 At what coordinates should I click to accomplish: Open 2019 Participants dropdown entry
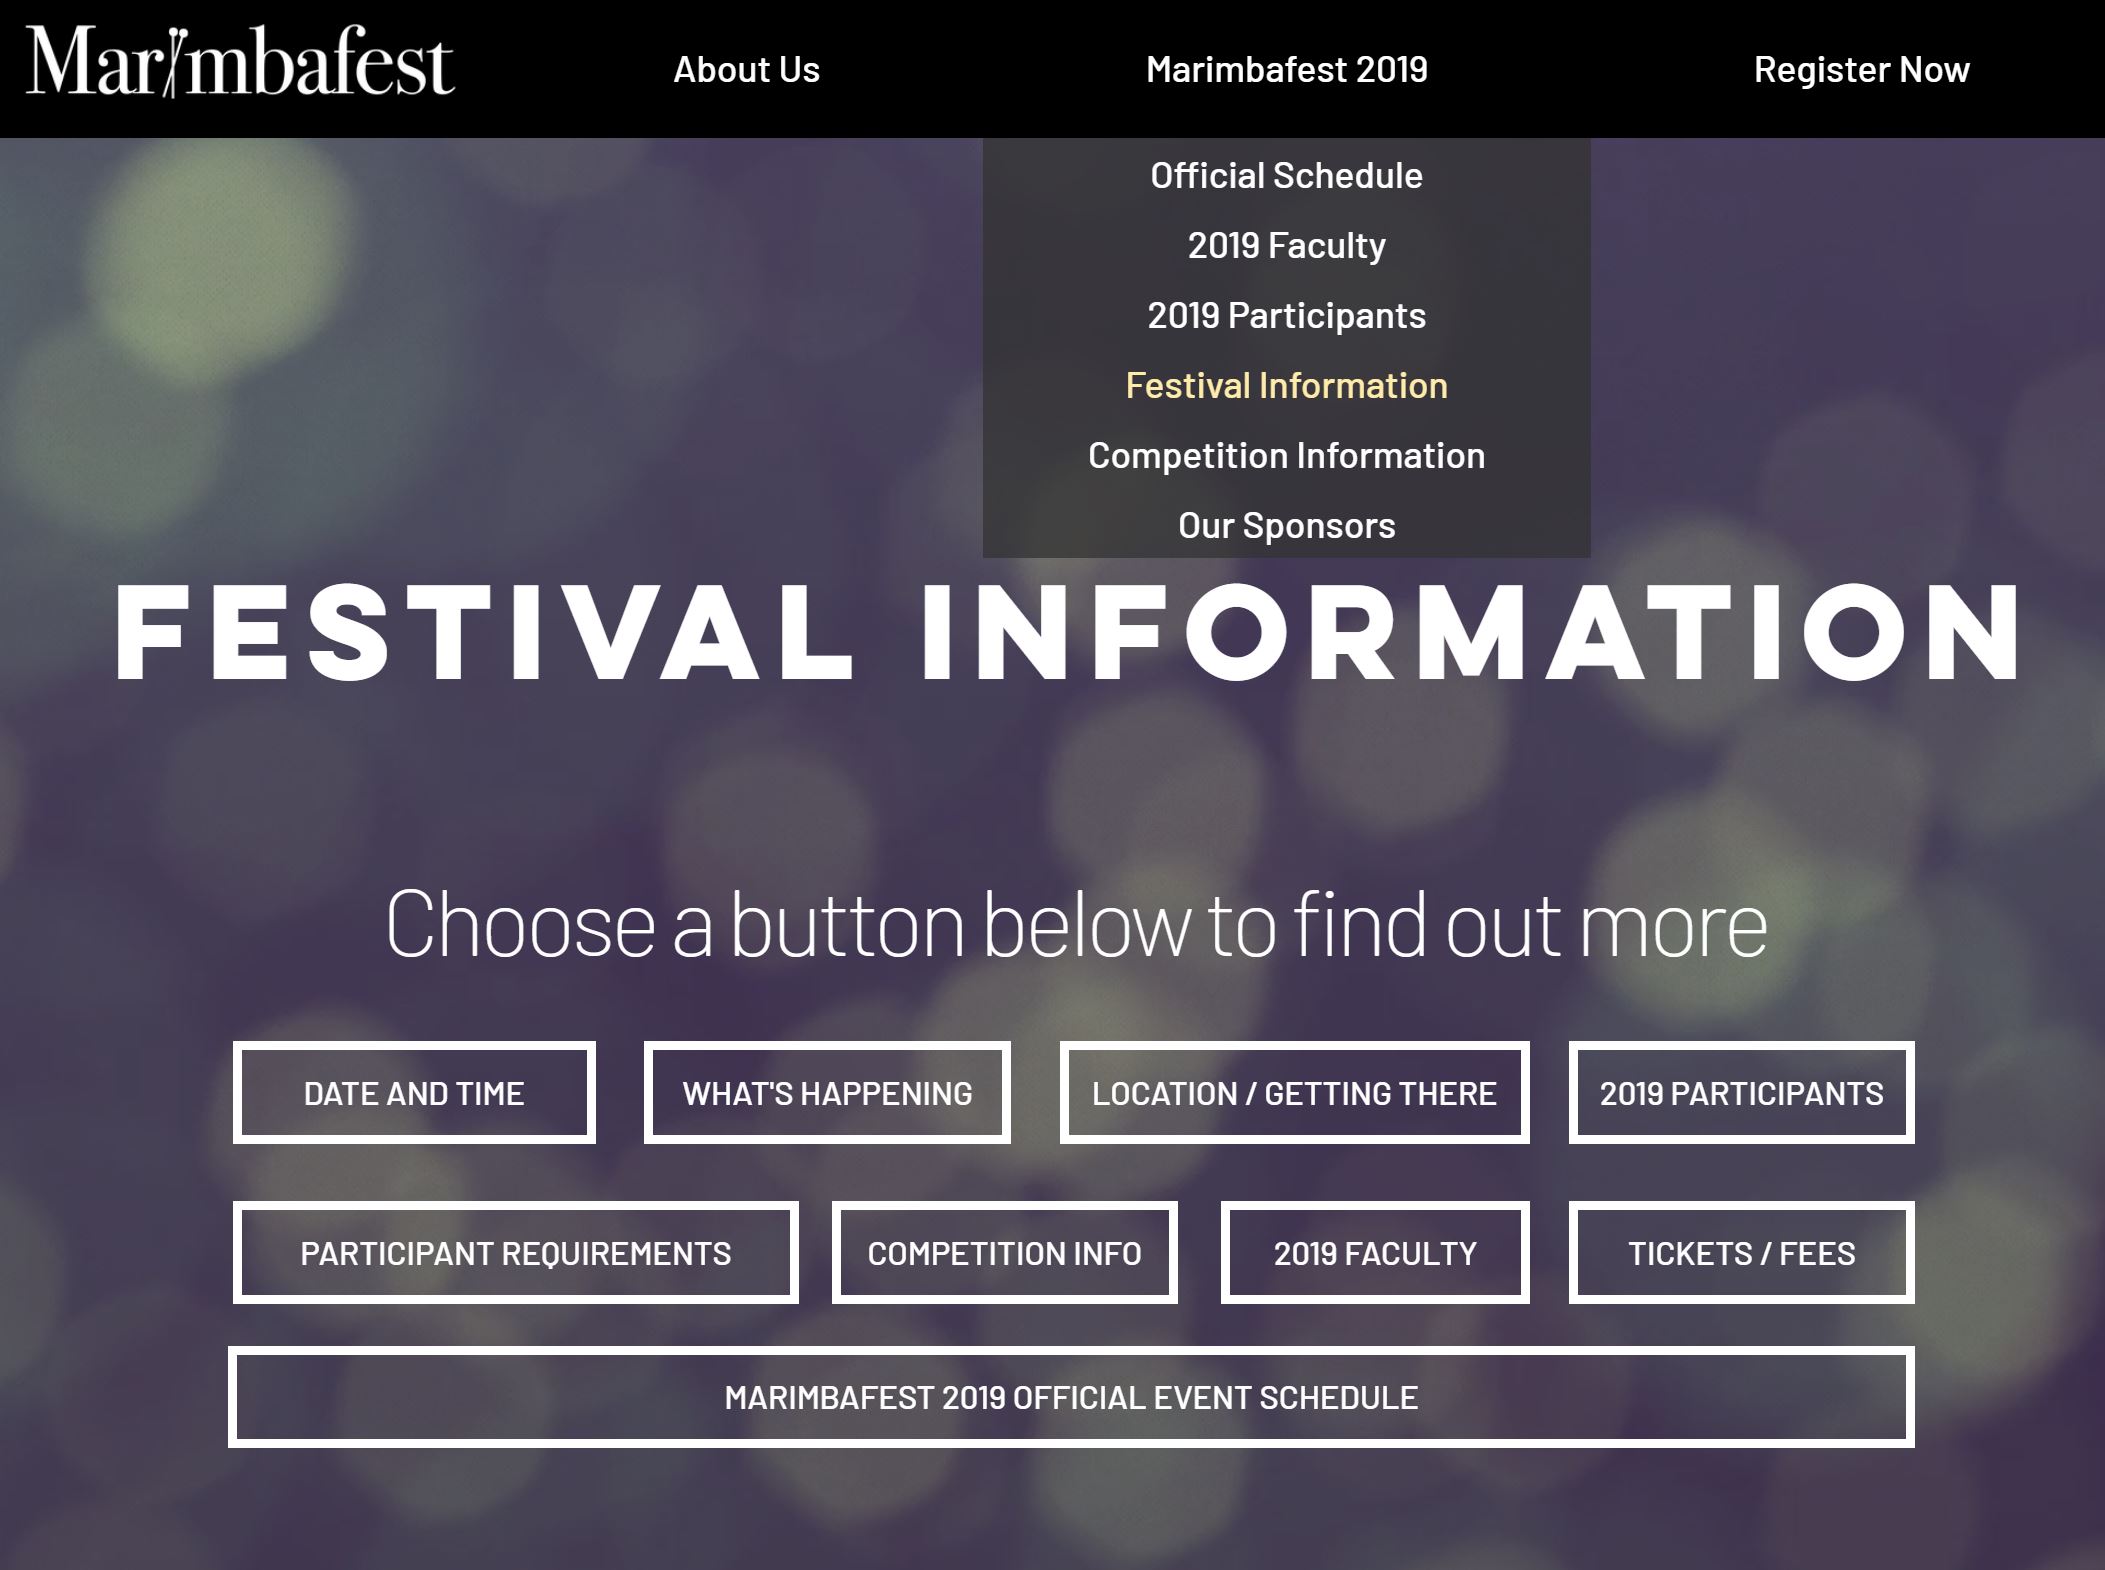(x=1286, y=315)
